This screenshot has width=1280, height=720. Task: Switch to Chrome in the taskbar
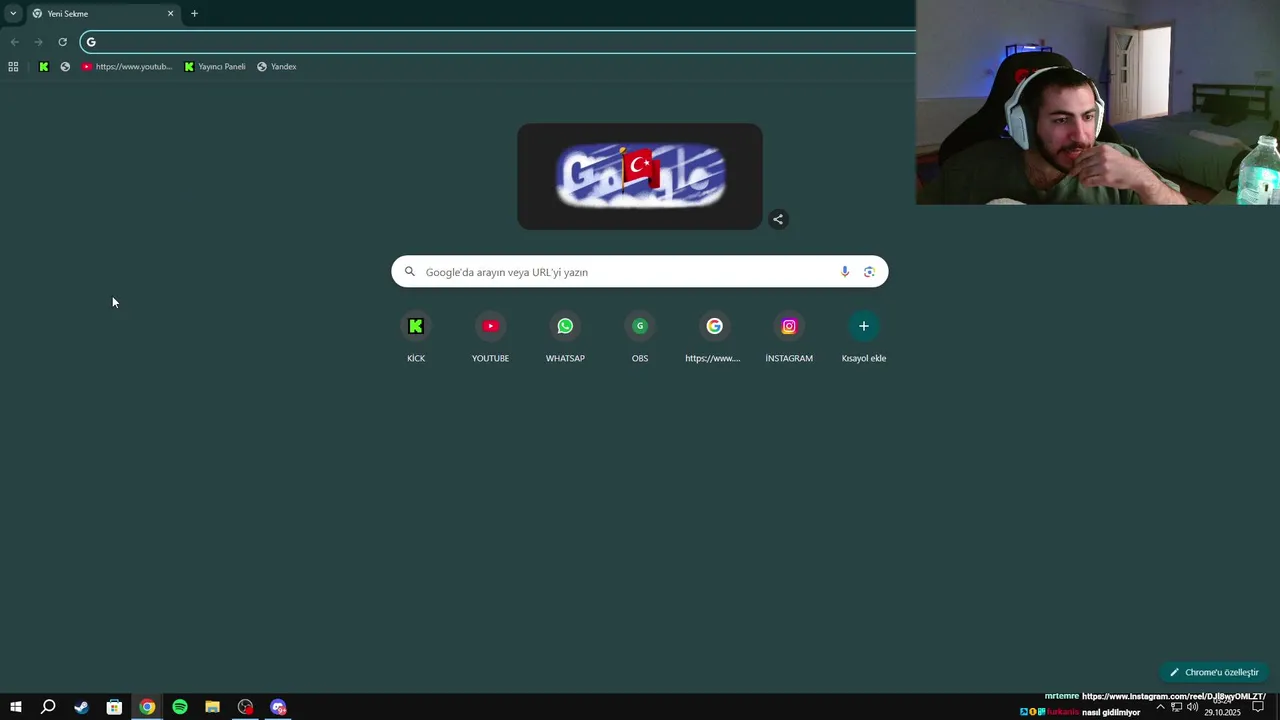pyautogui.click(x=147, y=707)
